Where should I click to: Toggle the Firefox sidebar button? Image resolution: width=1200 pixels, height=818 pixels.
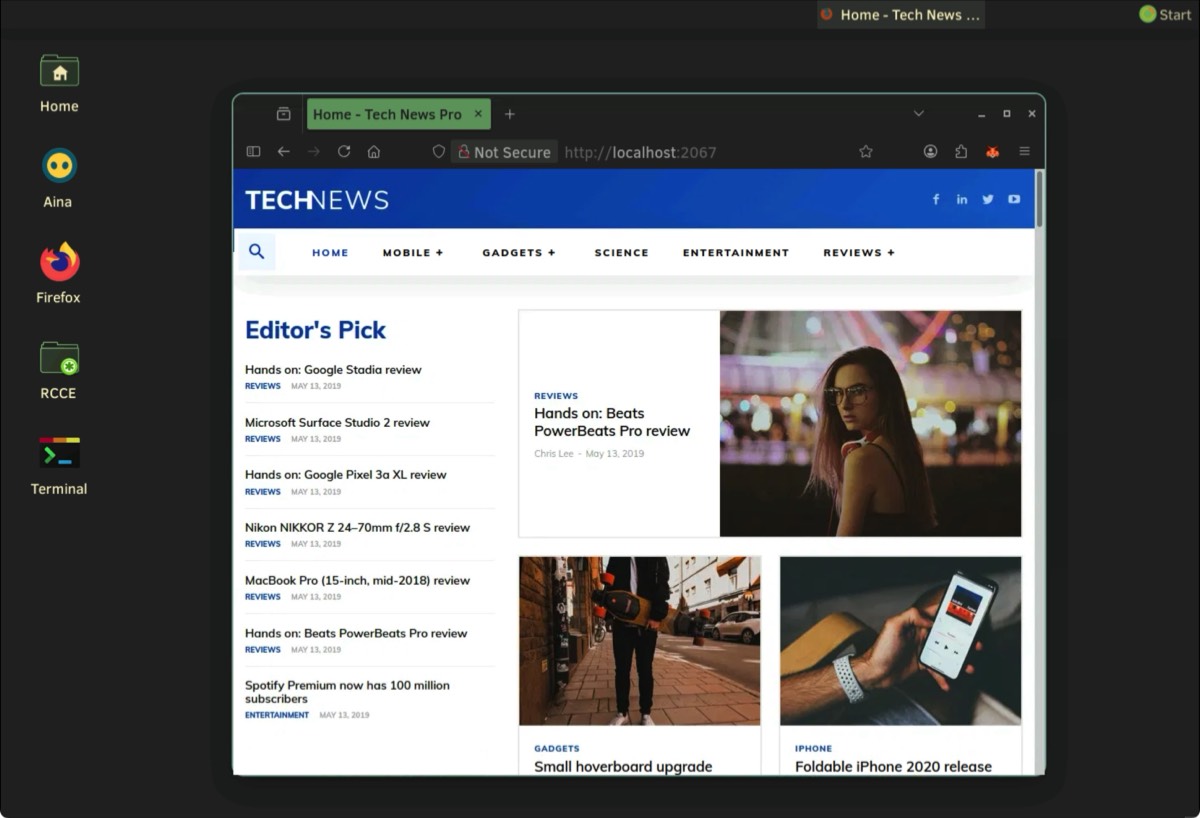(x=253, y=152)
